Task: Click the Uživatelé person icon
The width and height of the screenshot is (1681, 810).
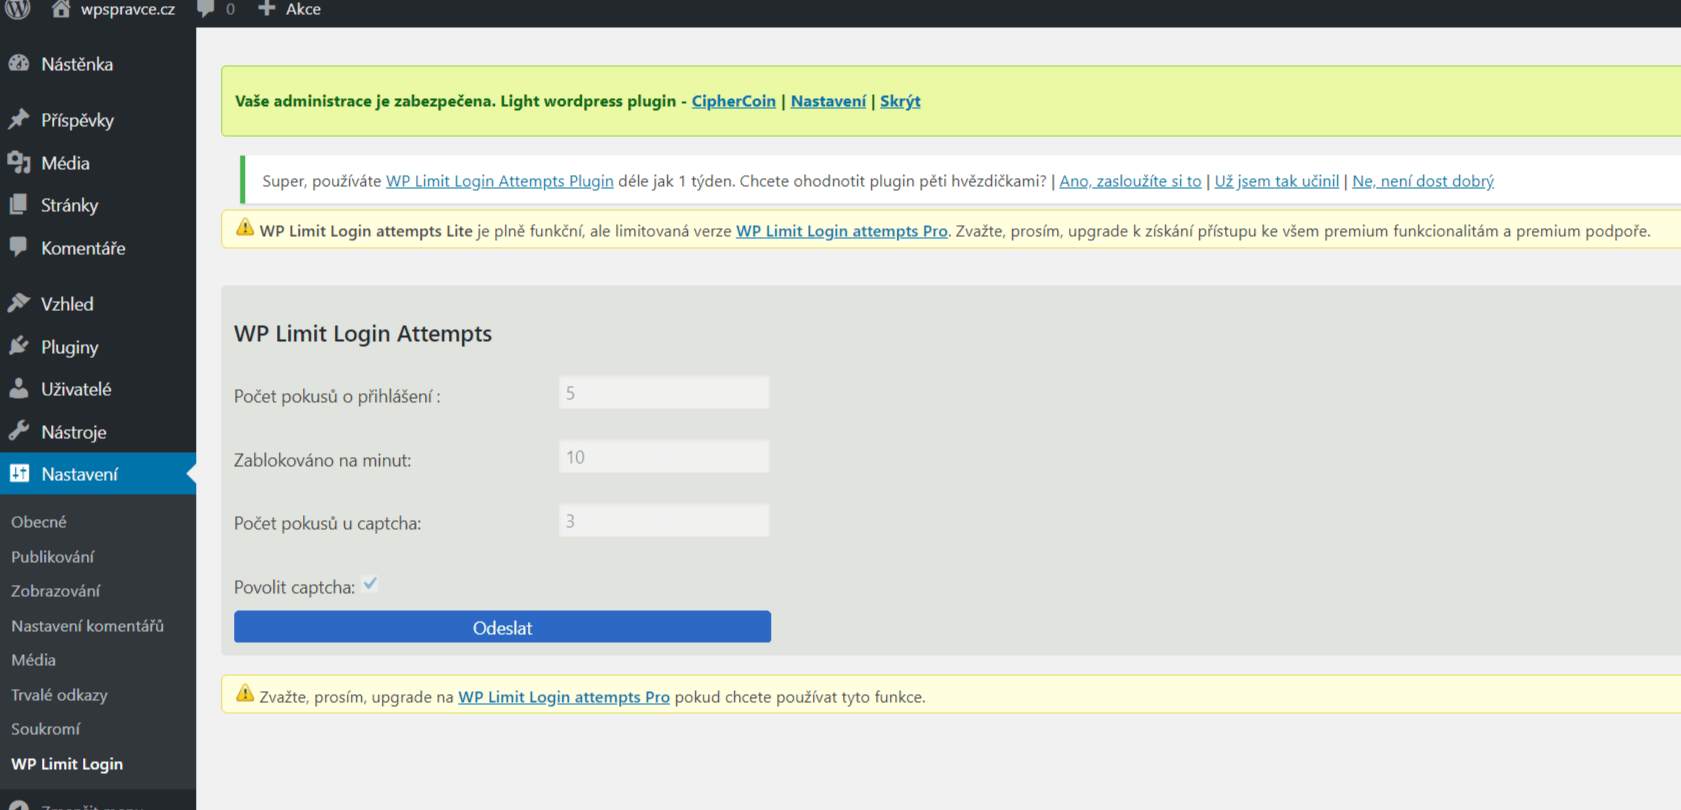Action: (19, 389)
